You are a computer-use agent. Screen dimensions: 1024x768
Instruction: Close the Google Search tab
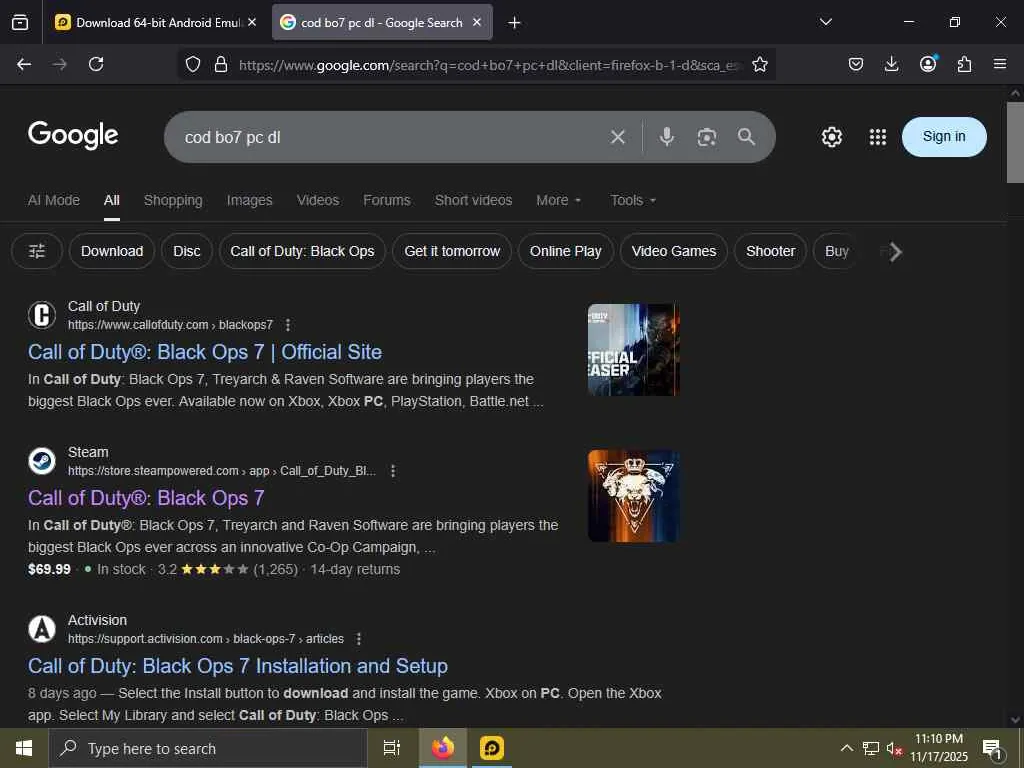pyautogui.click(x=477, y=22)
